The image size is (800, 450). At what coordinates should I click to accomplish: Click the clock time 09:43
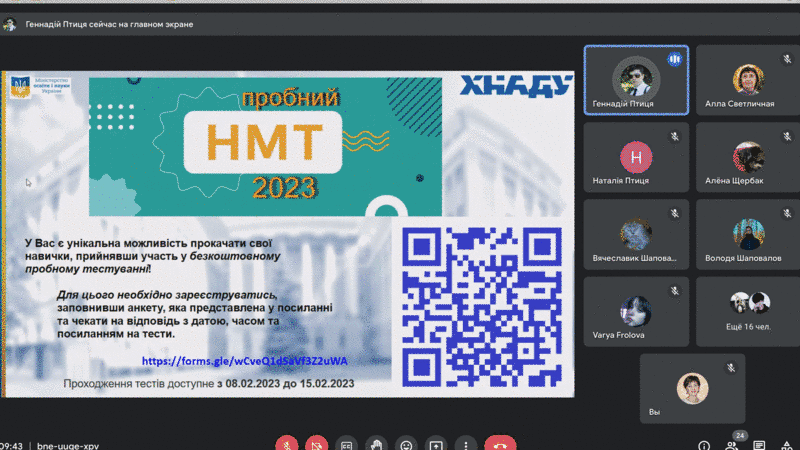11,446
